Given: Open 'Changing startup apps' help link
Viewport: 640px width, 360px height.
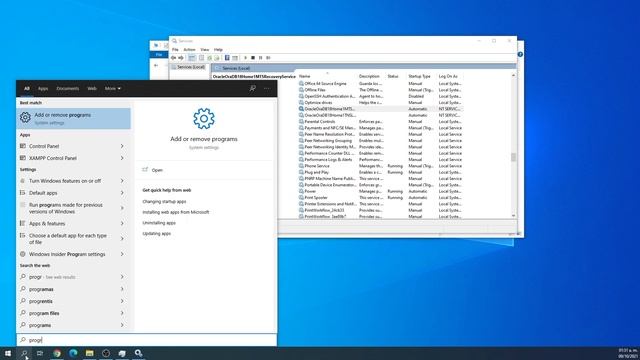Looking at the screenshot, I should click(x=164, y=202).
